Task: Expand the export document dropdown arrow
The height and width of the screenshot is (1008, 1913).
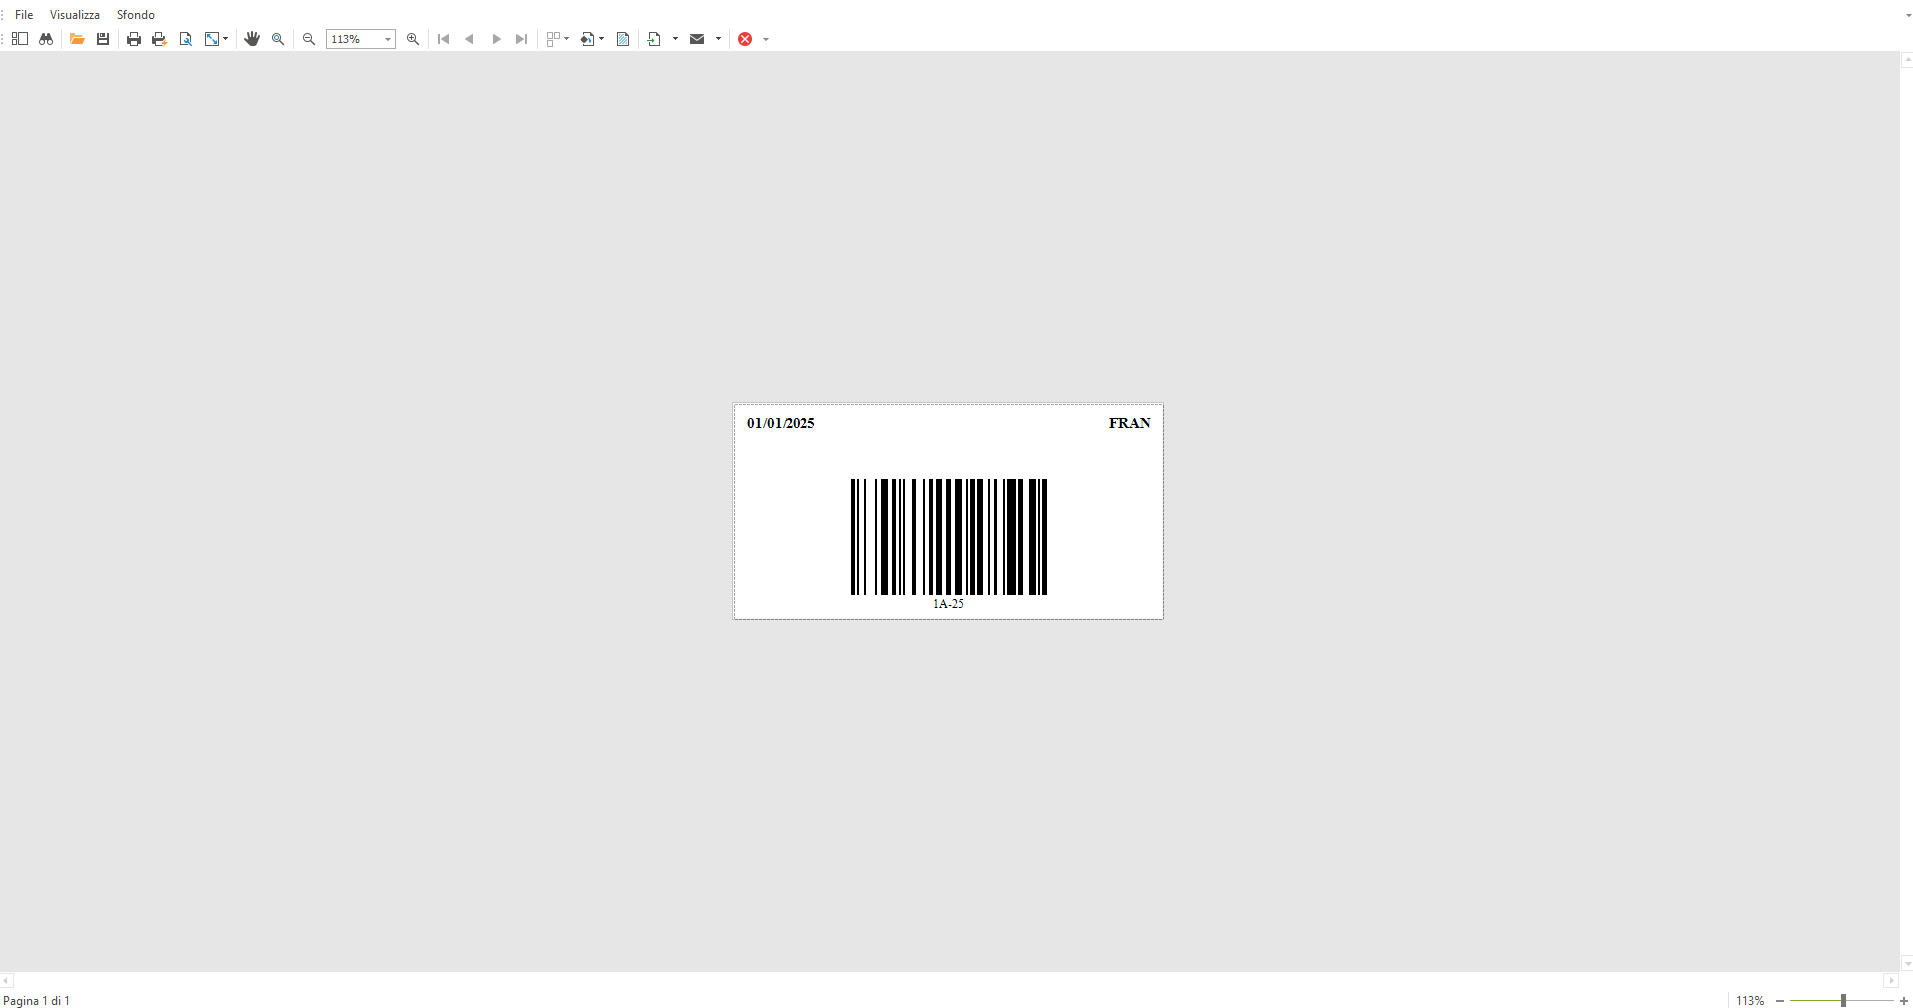Action: click(675, 39)
